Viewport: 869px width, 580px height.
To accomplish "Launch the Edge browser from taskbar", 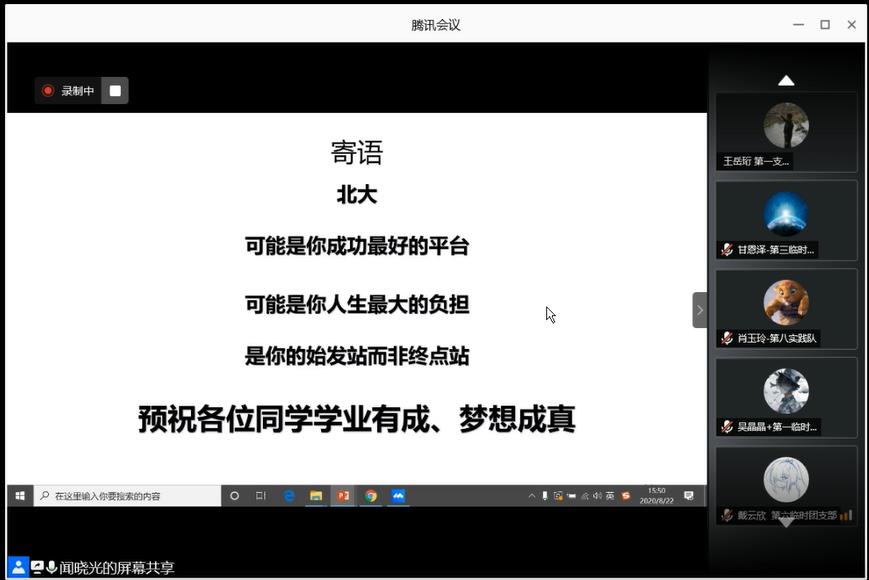I will pyautogui.click(x=289, y=496).
